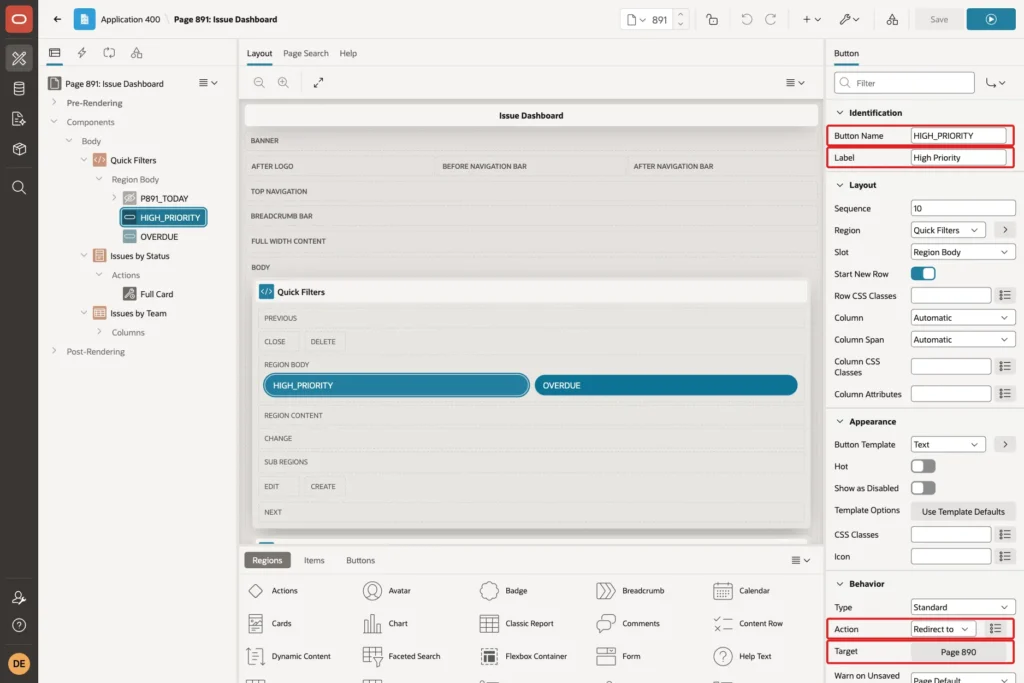The height and width of the screenshot is (683, 1024).
Task: Expand layout to full screen
Action: coord(318,82)
